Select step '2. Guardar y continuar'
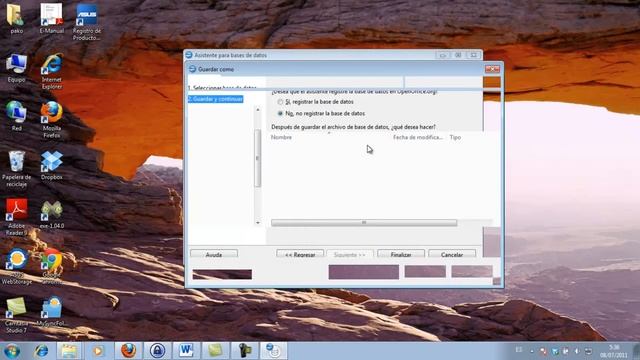640x360 pixels. pos(216,99)
